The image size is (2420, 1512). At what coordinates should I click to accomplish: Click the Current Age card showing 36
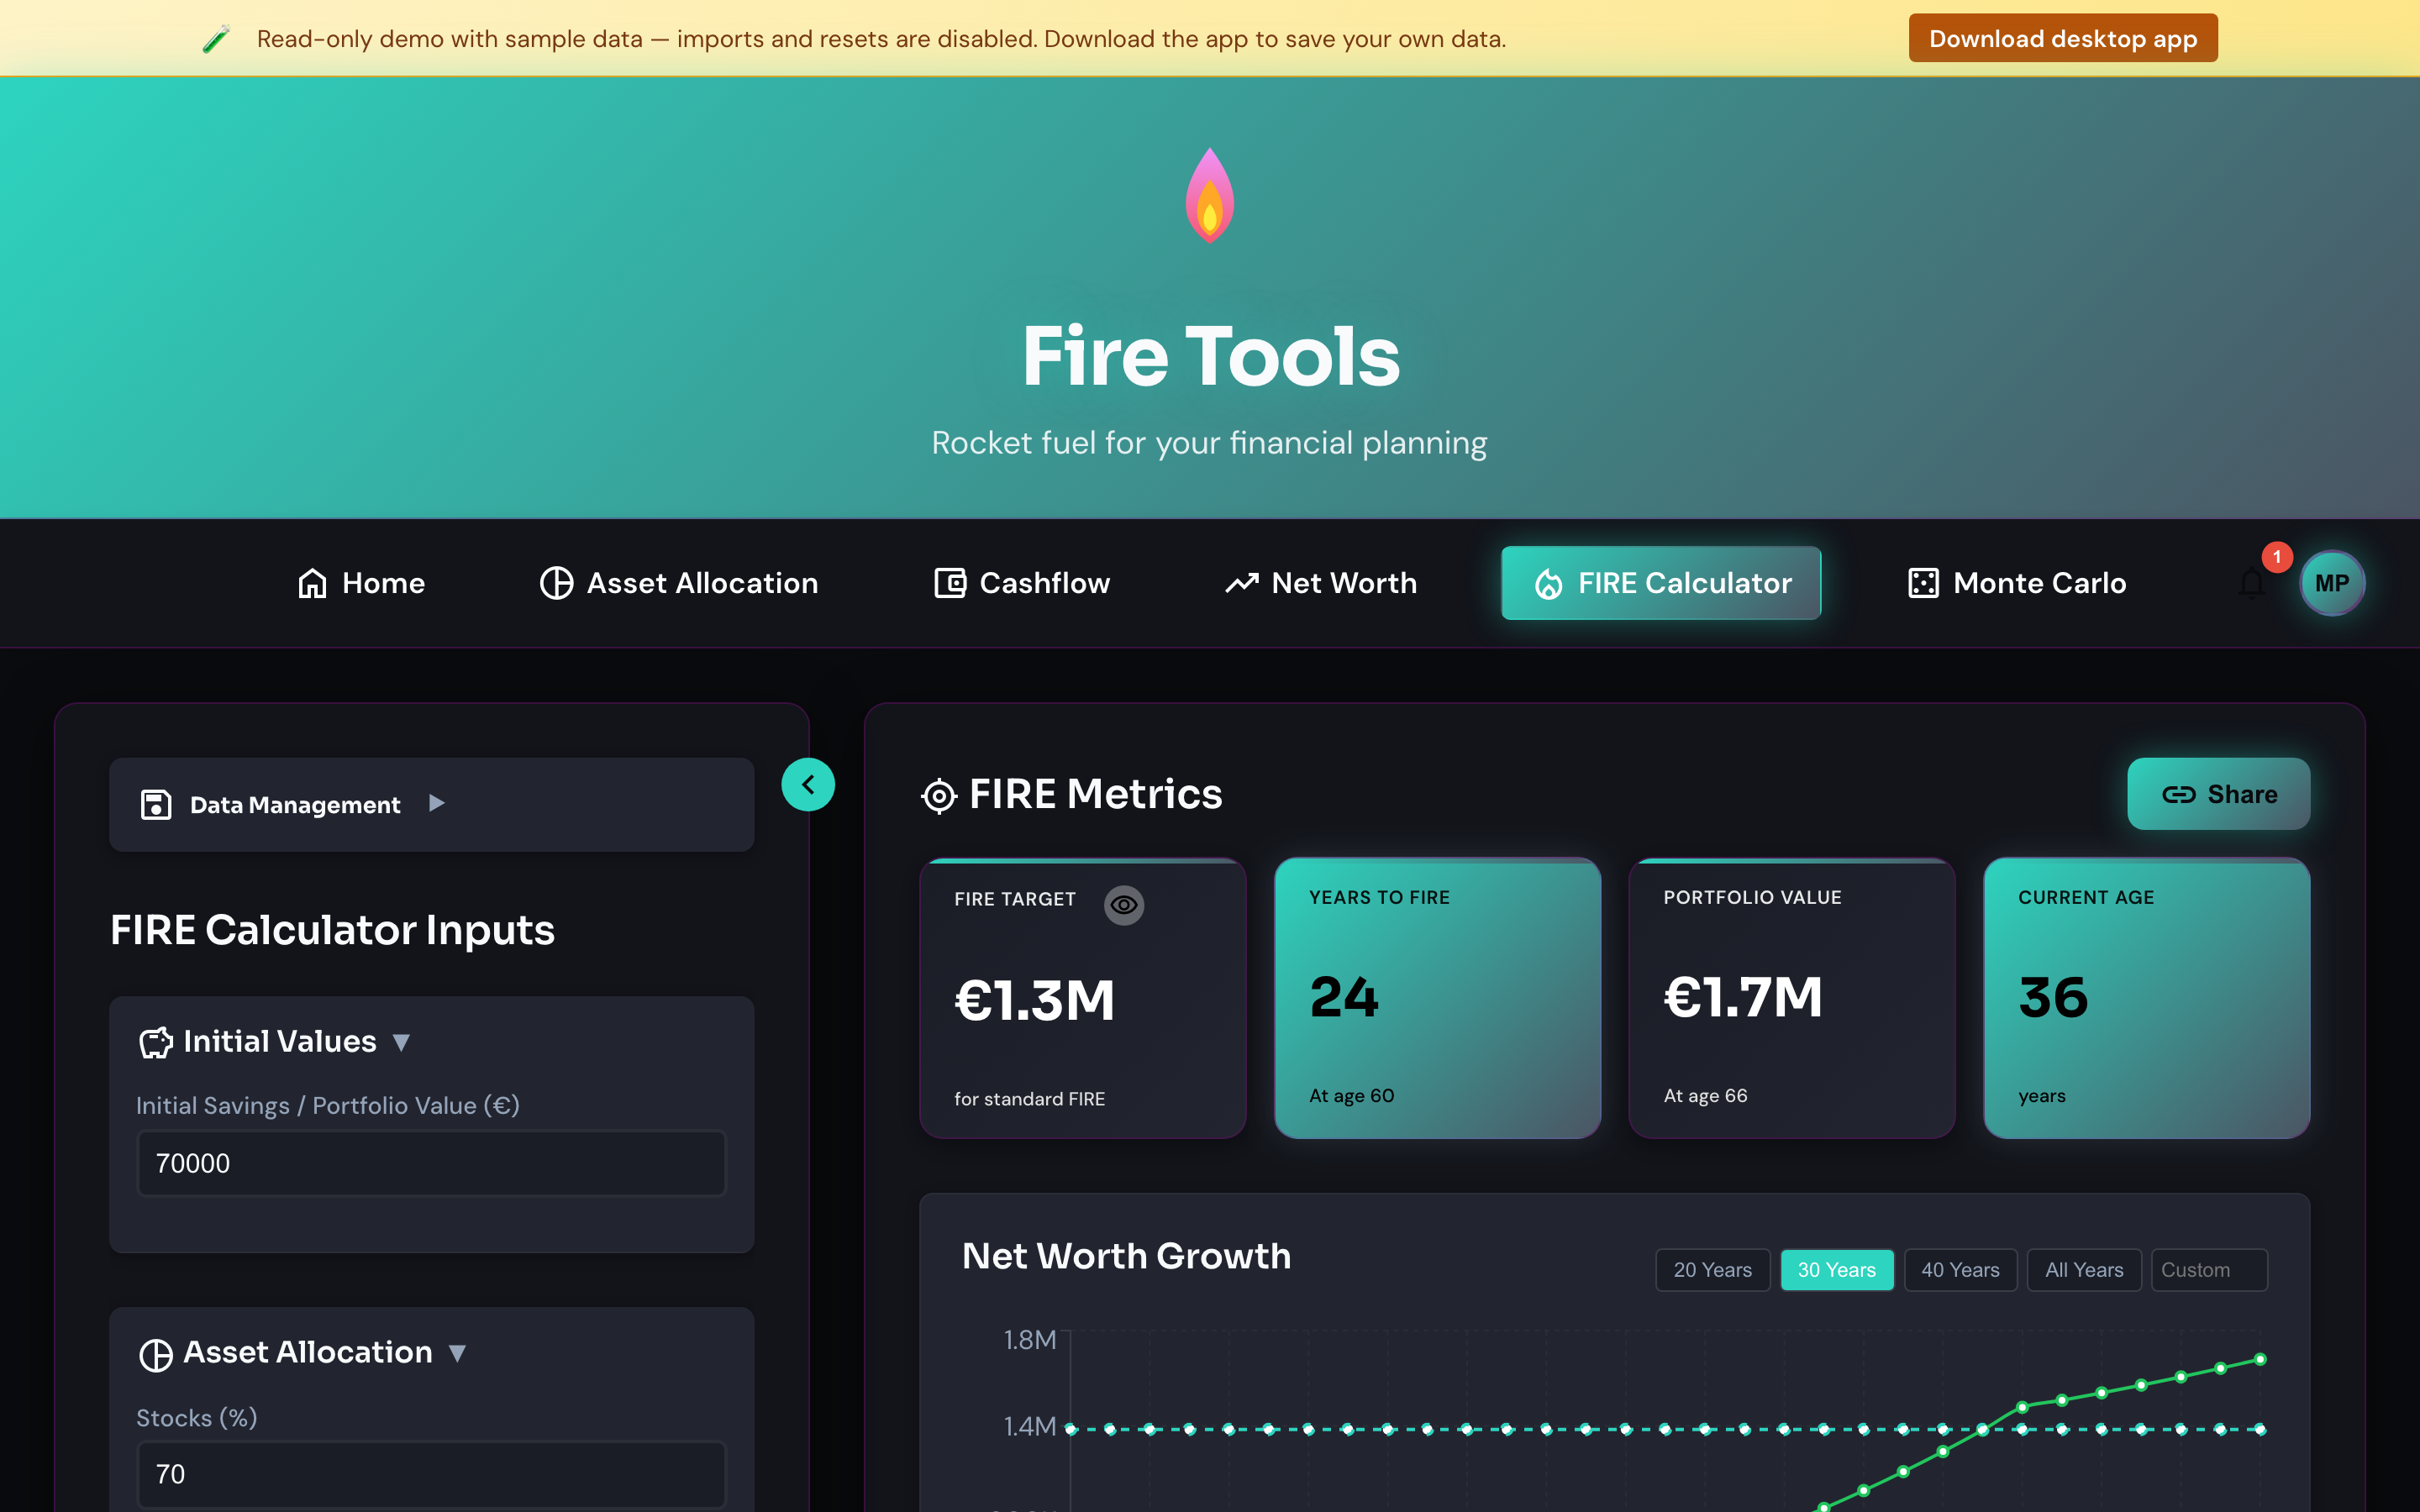click(x=2146, y=998)
